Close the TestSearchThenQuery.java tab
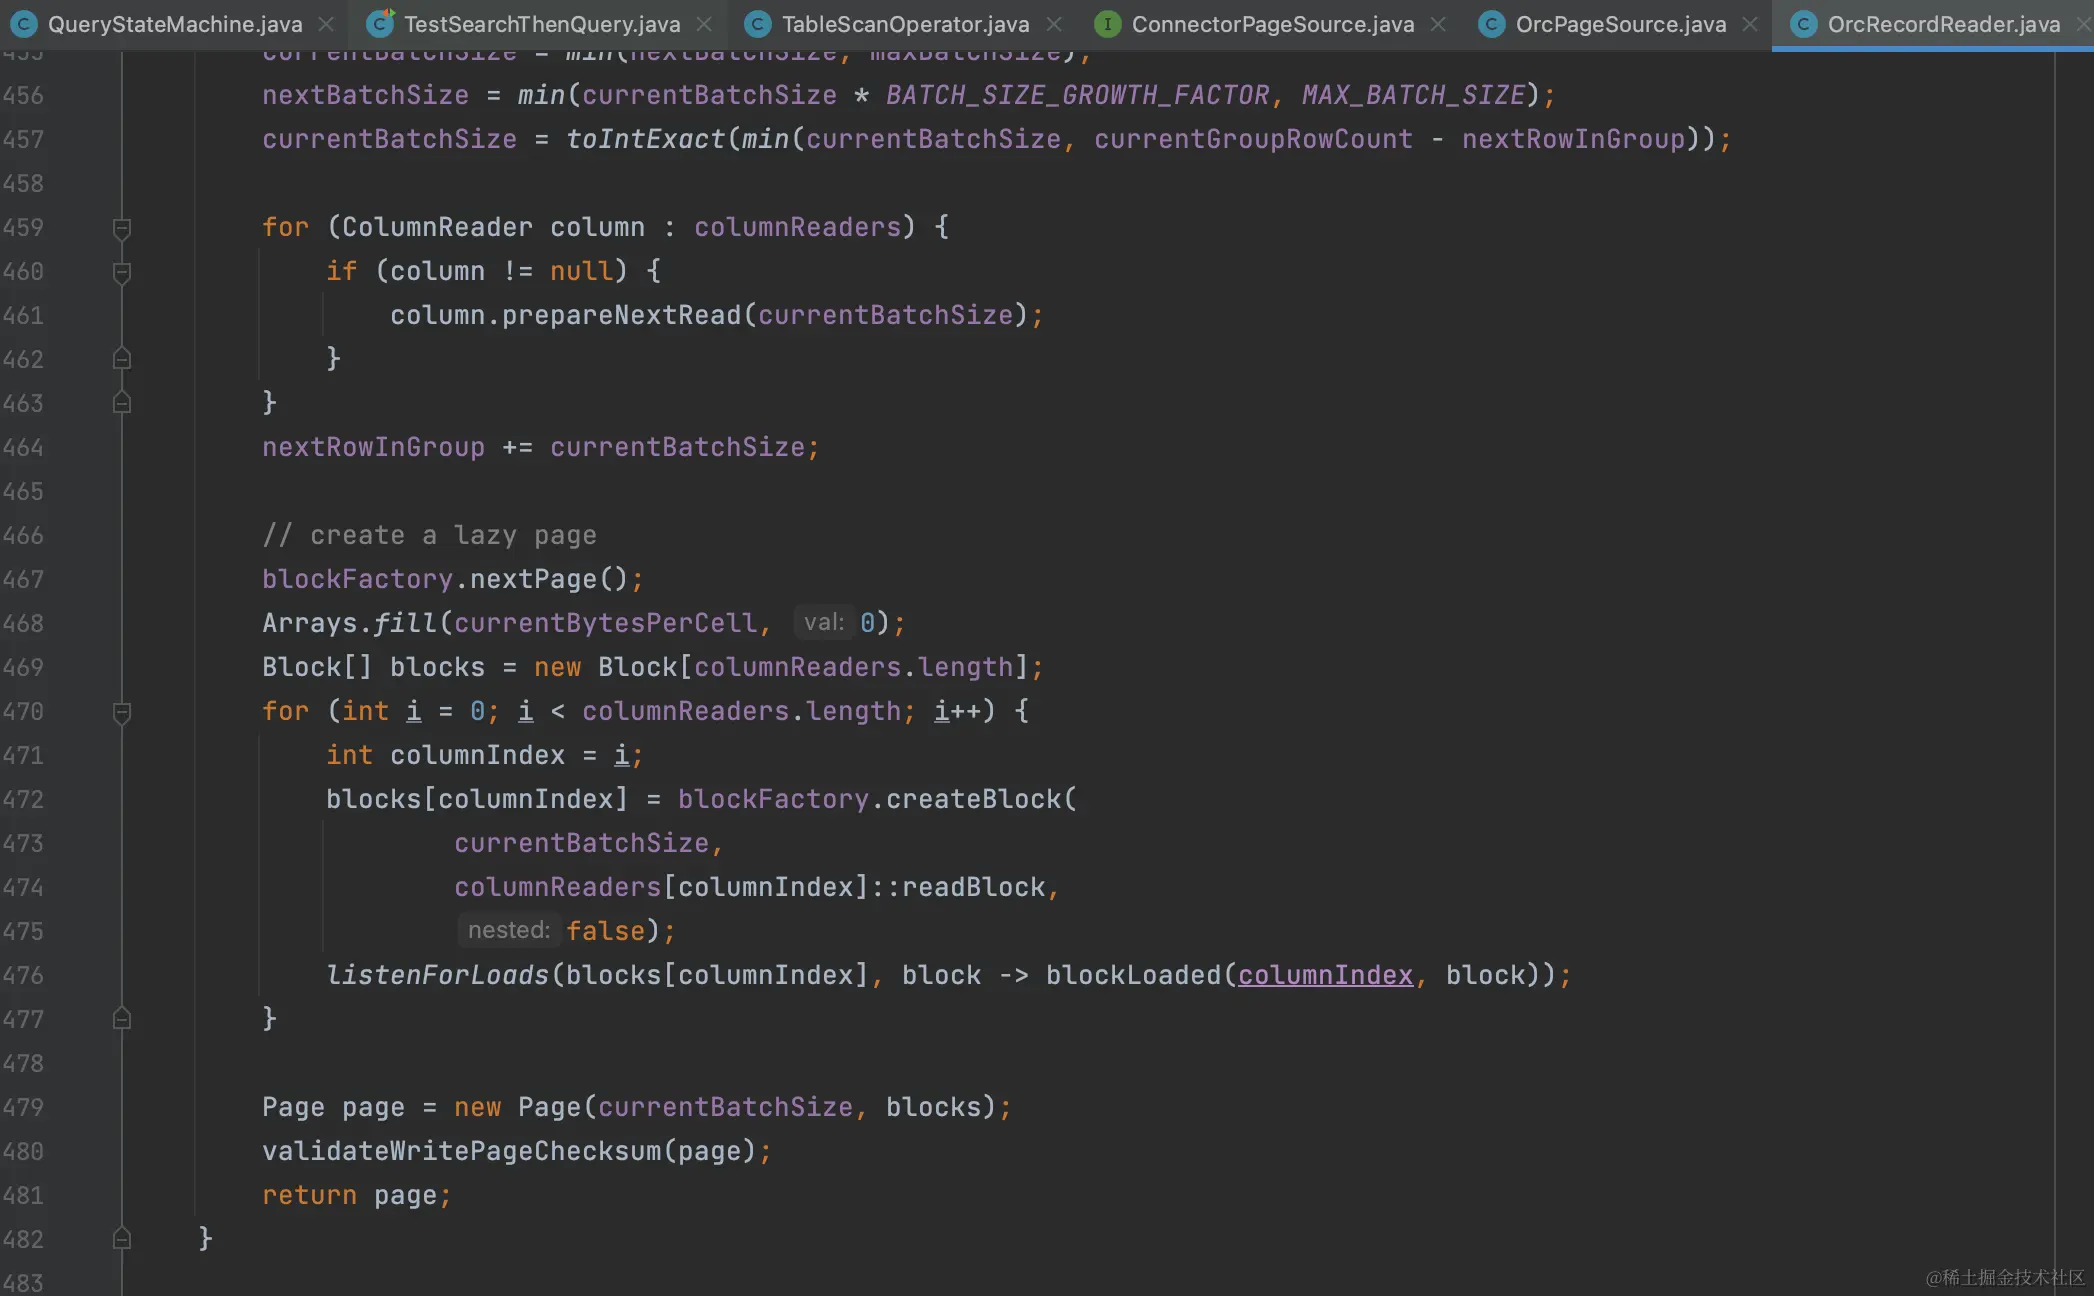Screen dimensions: 2094x1296 (x=704, y=24)
